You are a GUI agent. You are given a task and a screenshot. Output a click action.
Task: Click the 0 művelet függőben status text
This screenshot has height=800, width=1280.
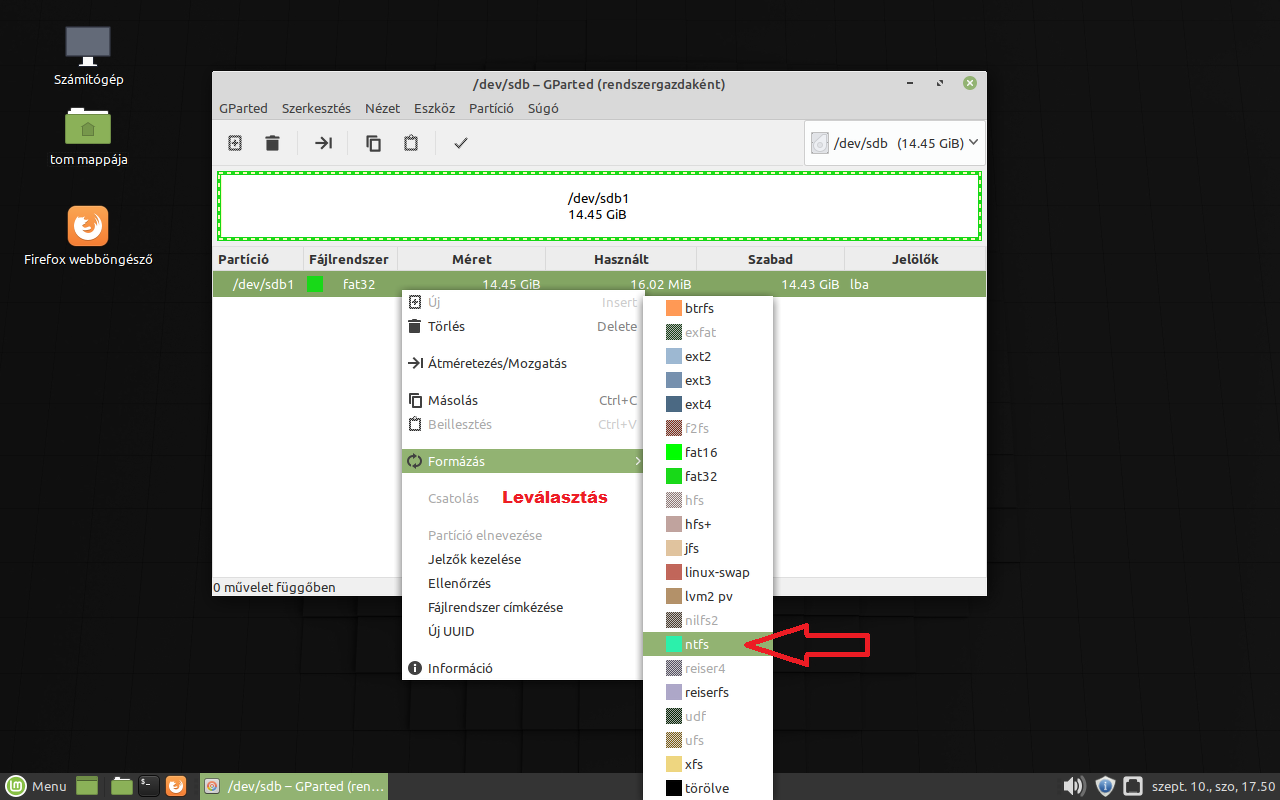click(x=275, y=587)
